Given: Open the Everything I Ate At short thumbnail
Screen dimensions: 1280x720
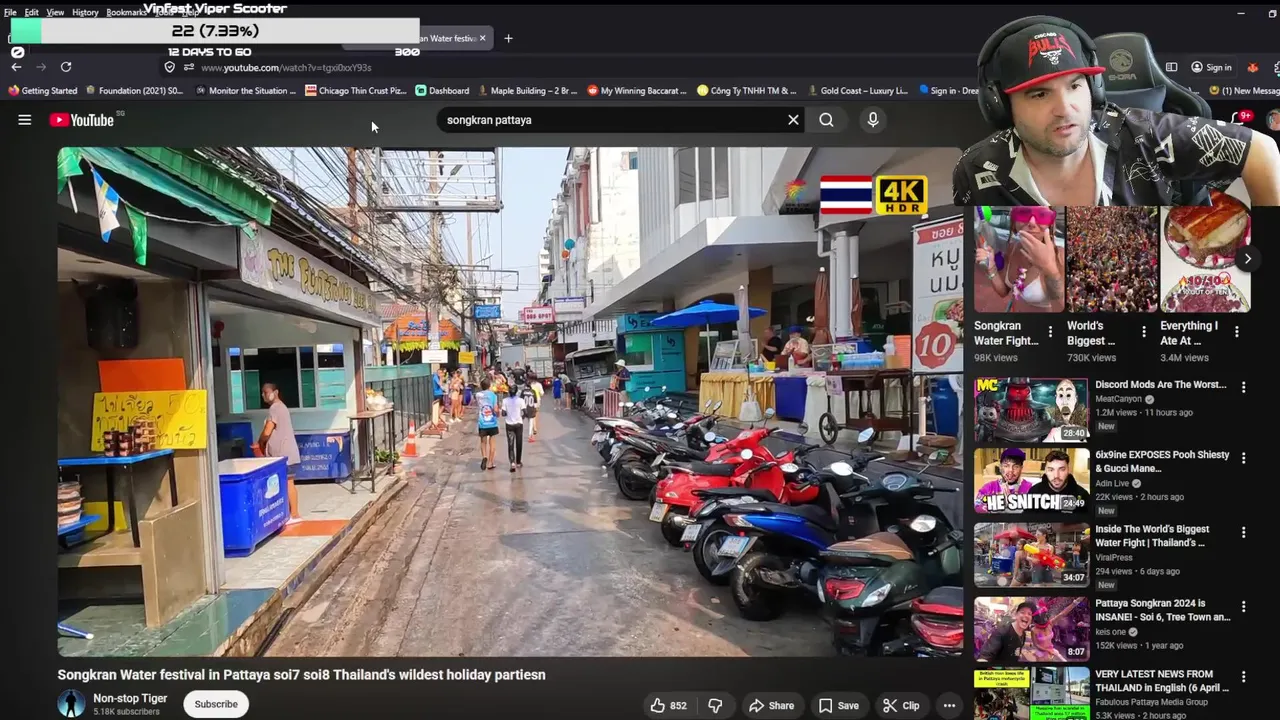Looking at the screenshot, I should pyautogui.click(x=1205, y=260).
